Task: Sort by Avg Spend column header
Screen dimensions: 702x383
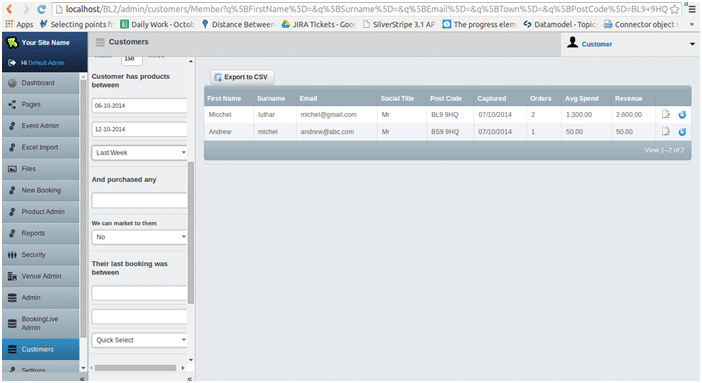Action: click(x=582, y=99)
